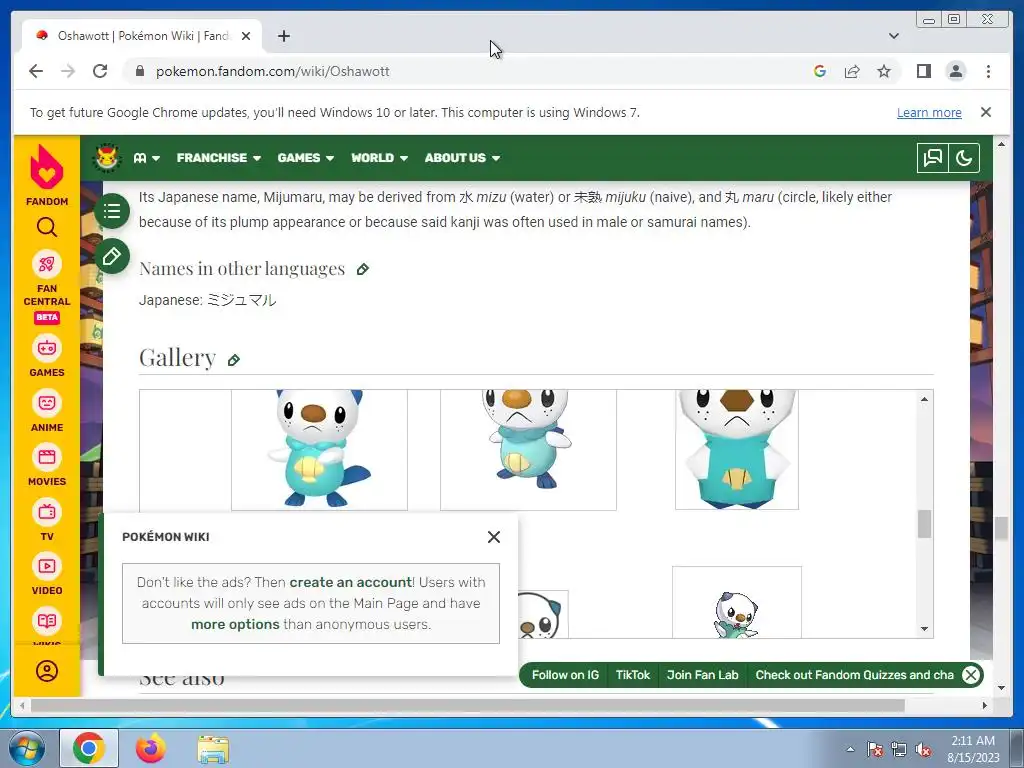Screen dimensions: 1024x768
Task: Open the user profile icon in the sidebar
Action: click(47, 671)
